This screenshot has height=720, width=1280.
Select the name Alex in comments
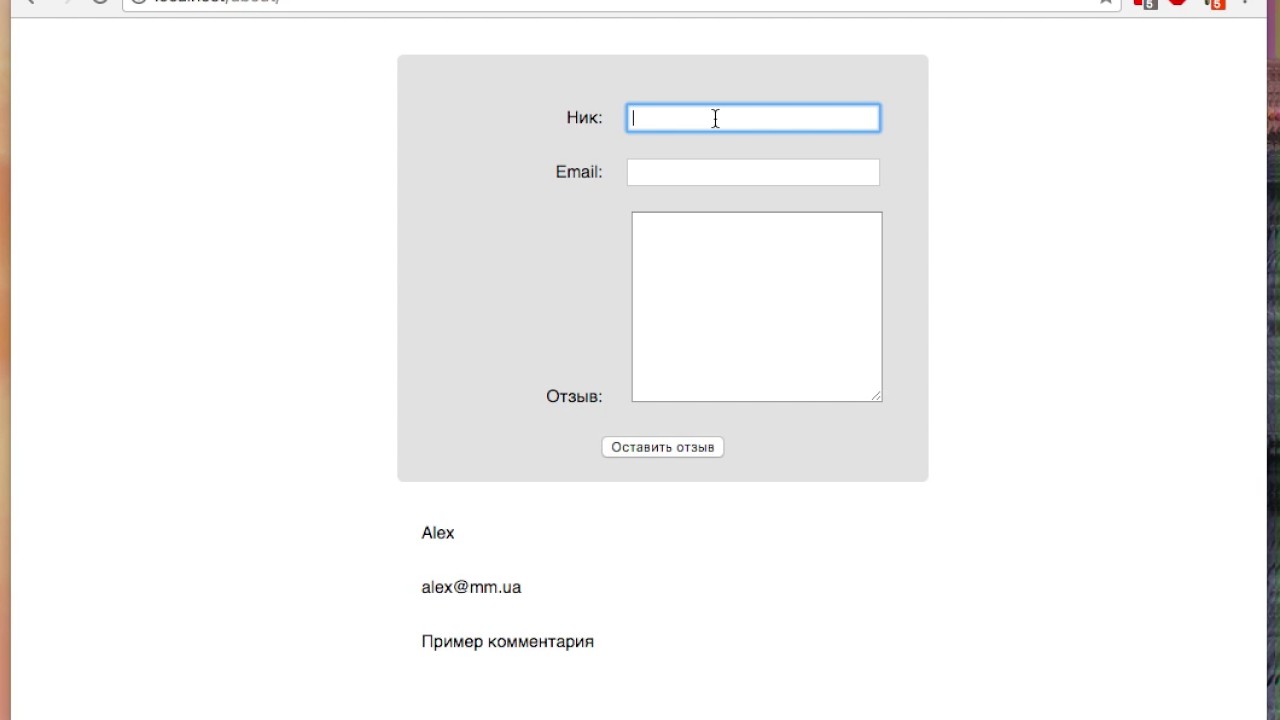click(438, 533)
